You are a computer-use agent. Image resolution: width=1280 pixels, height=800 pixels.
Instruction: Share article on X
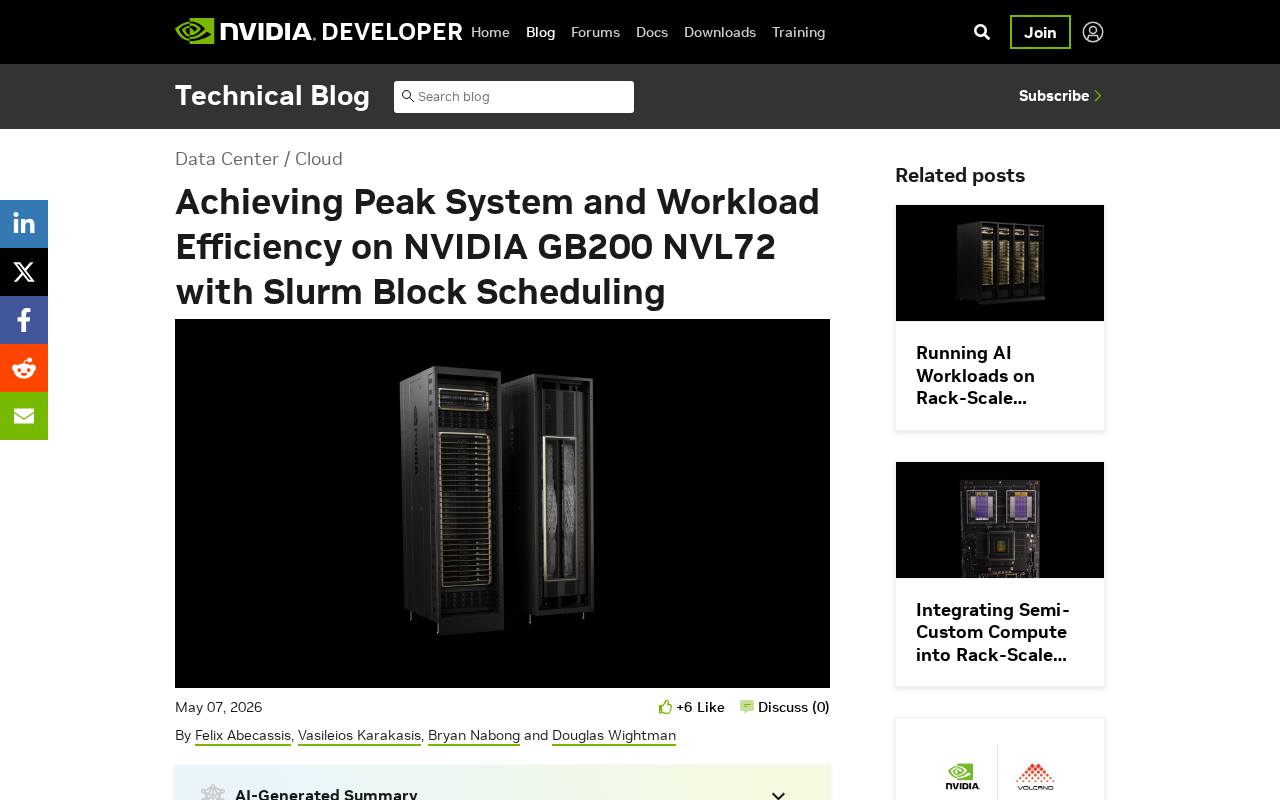[24, 272]
